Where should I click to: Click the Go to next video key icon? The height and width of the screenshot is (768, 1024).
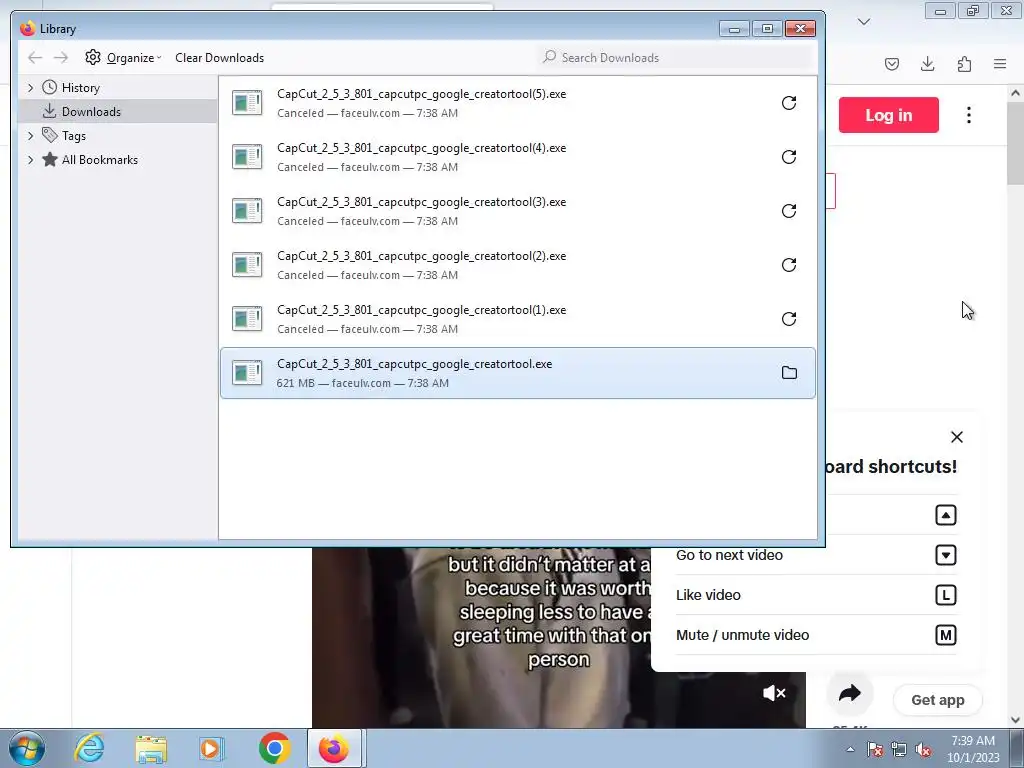(x=946, y=555)
